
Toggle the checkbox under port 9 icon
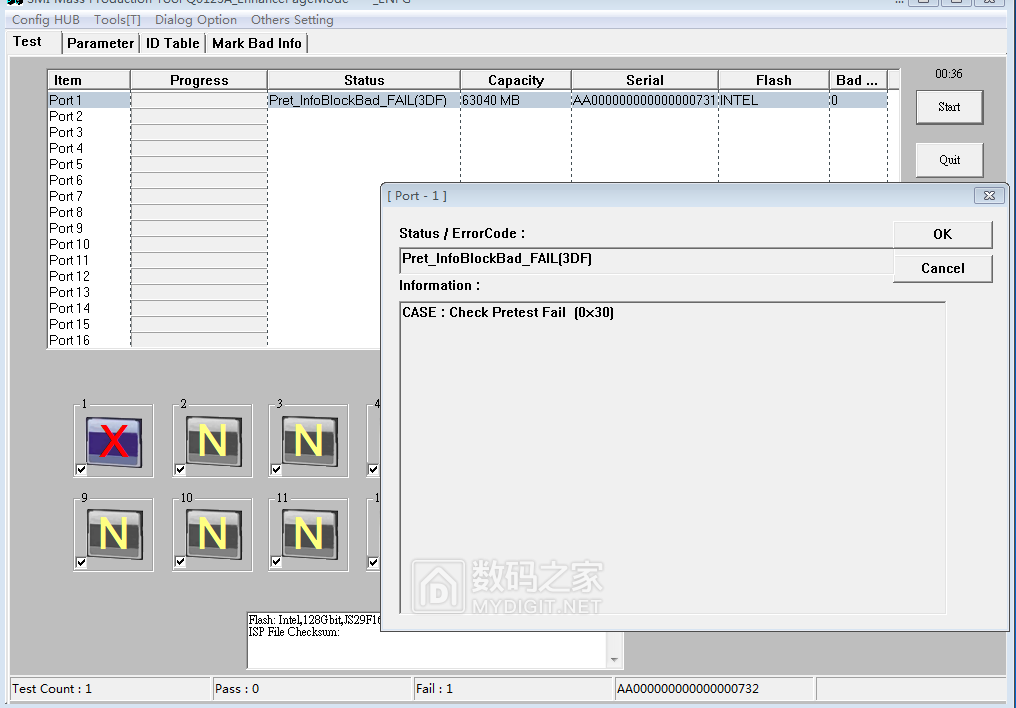pyautogui.click(x=81, y=562)
